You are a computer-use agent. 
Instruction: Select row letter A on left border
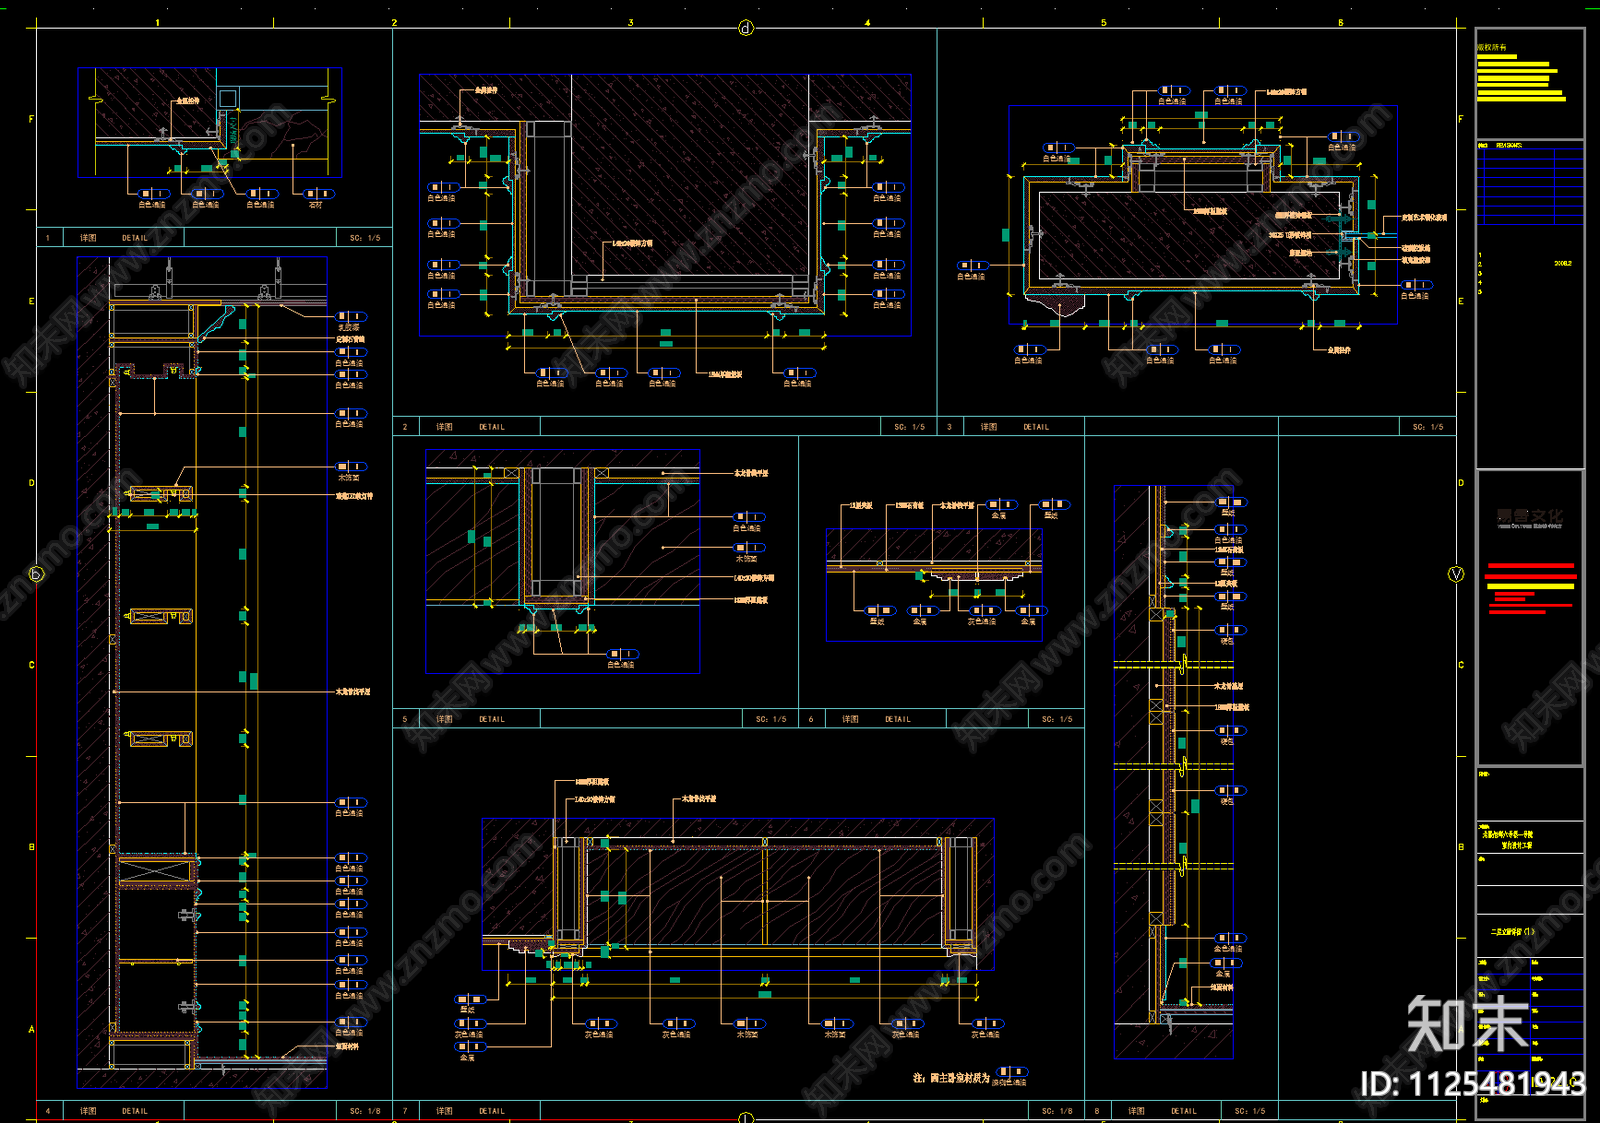click(x=31, y=1029)
